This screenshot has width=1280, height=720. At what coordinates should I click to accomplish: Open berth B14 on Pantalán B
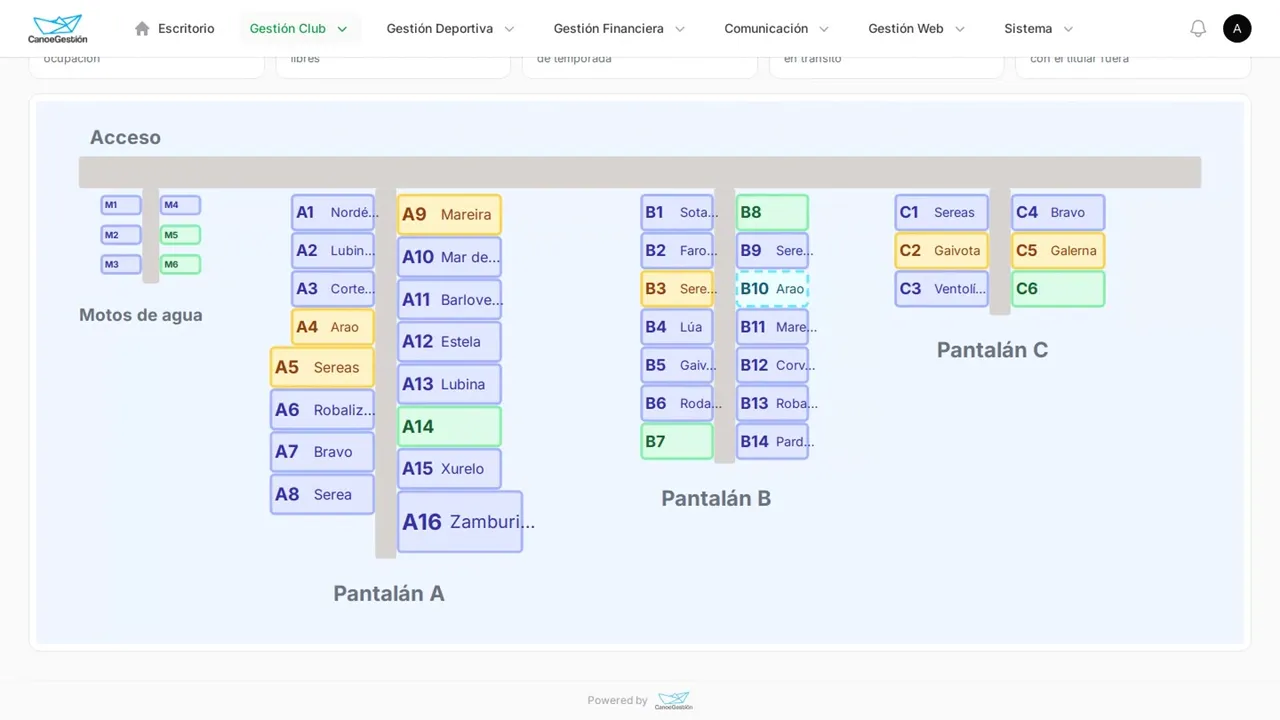pyautogui.click(x=772, y=441)
